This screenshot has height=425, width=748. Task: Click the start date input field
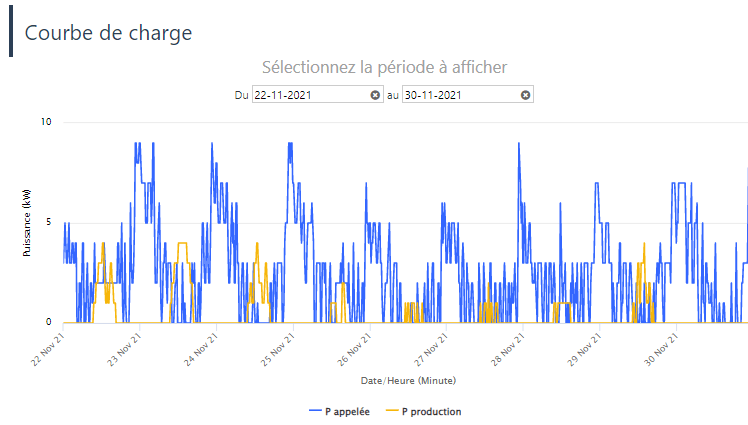[309, 95]
